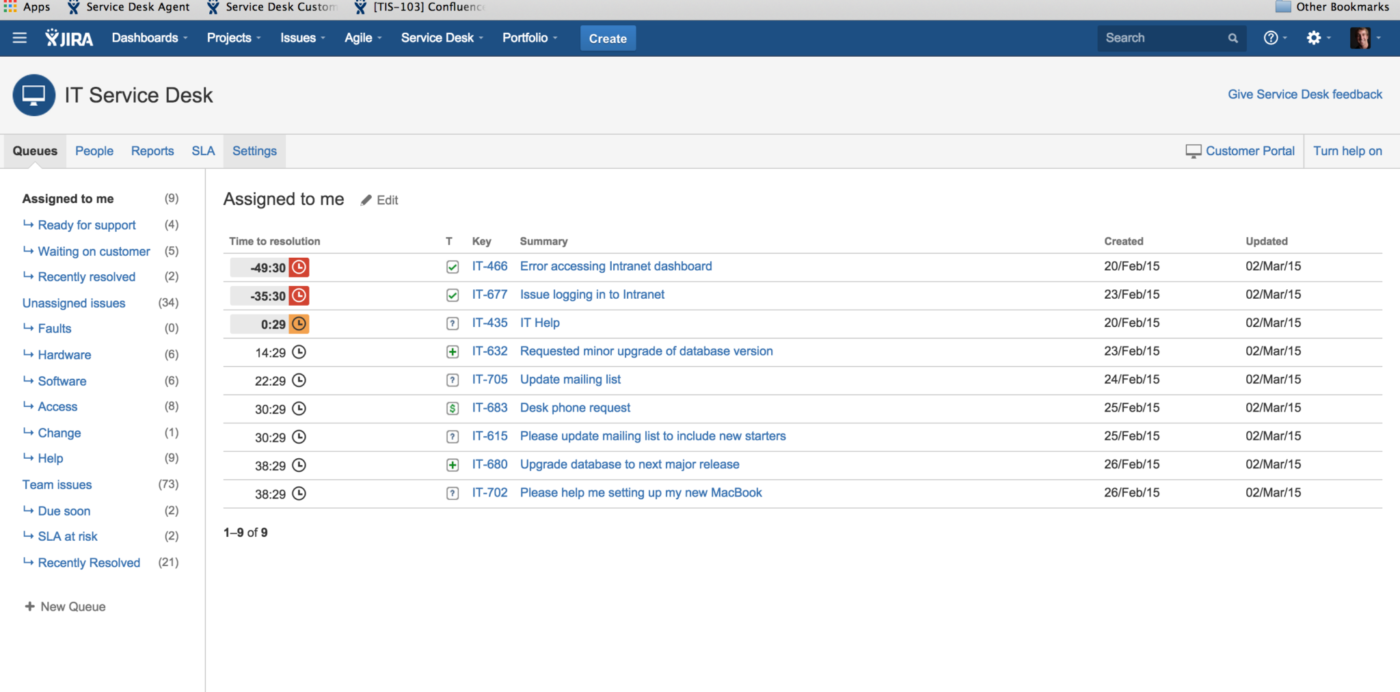The width and height of the screenshot is (1400, 692).
Task: Open the administration gear icon
Action: coord(1315,37)
